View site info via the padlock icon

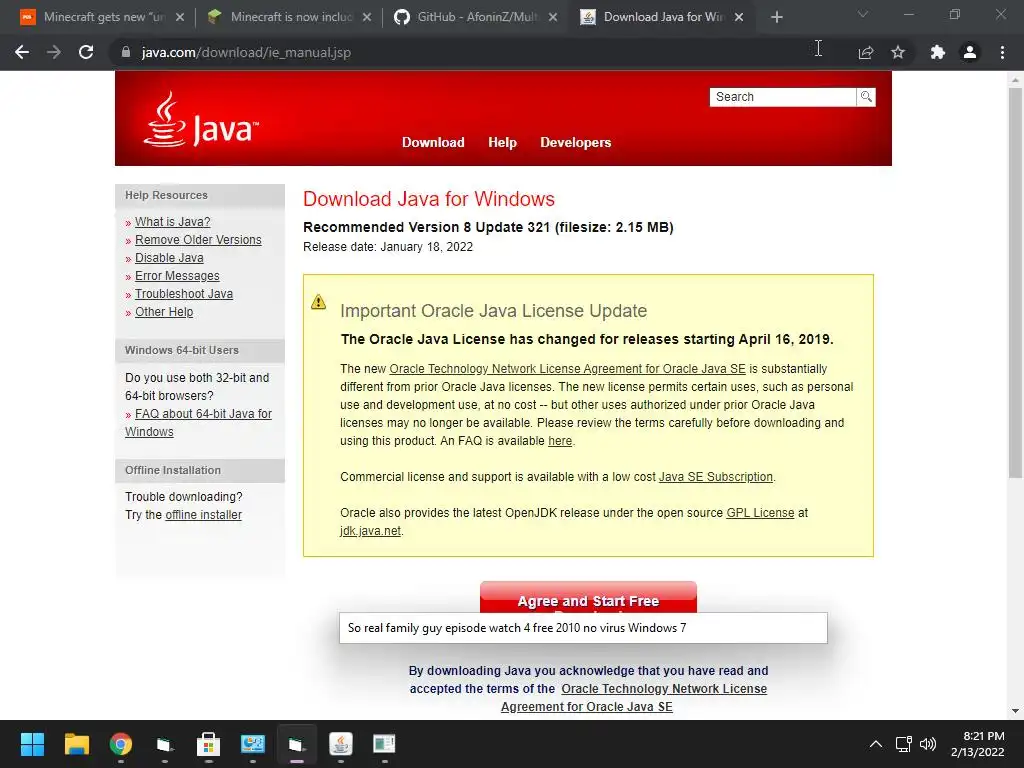(125, 52)
